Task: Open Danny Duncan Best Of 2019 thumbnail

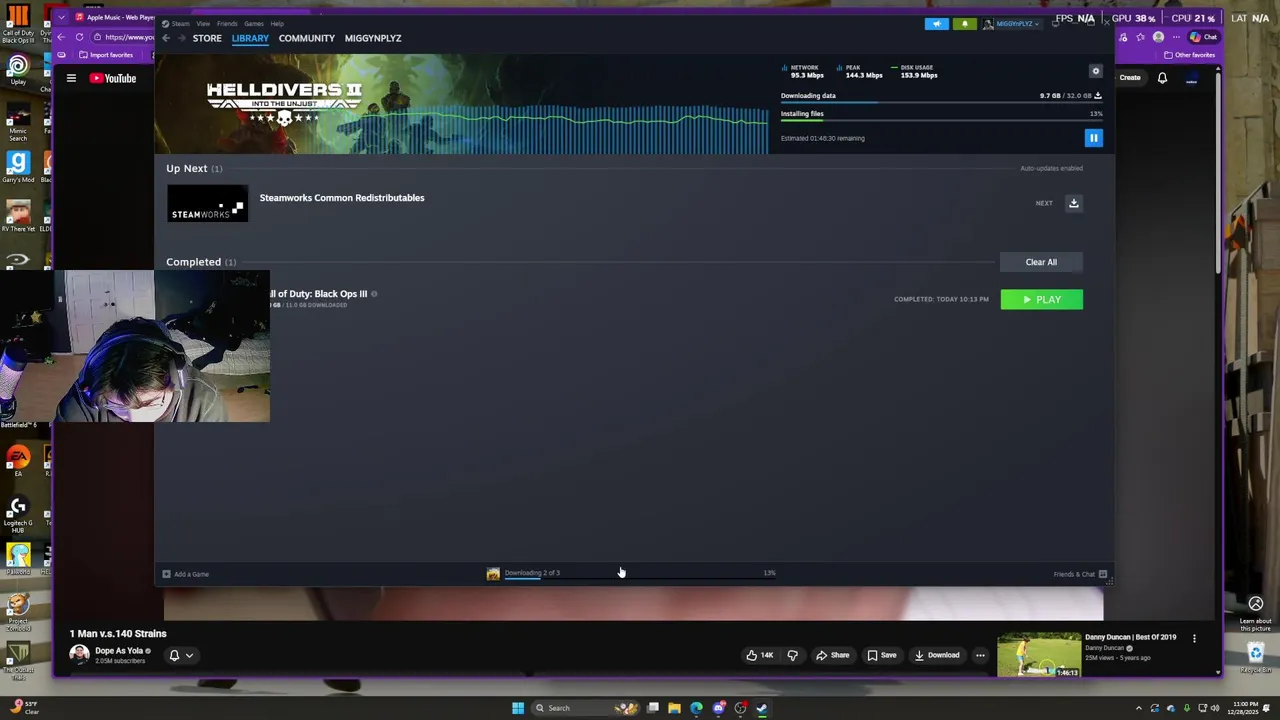Action: pos(1039,654)
